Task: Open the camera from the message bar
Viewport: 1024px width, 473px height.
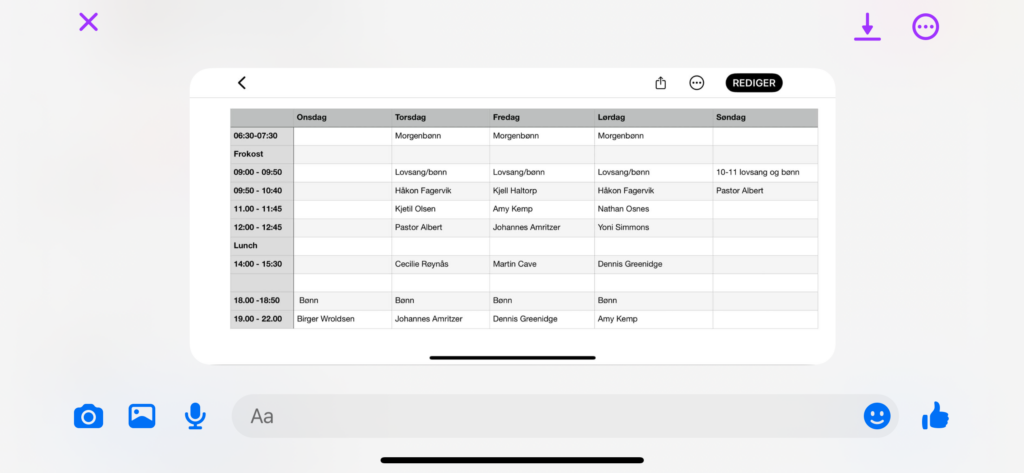Action: coord(88,416)
